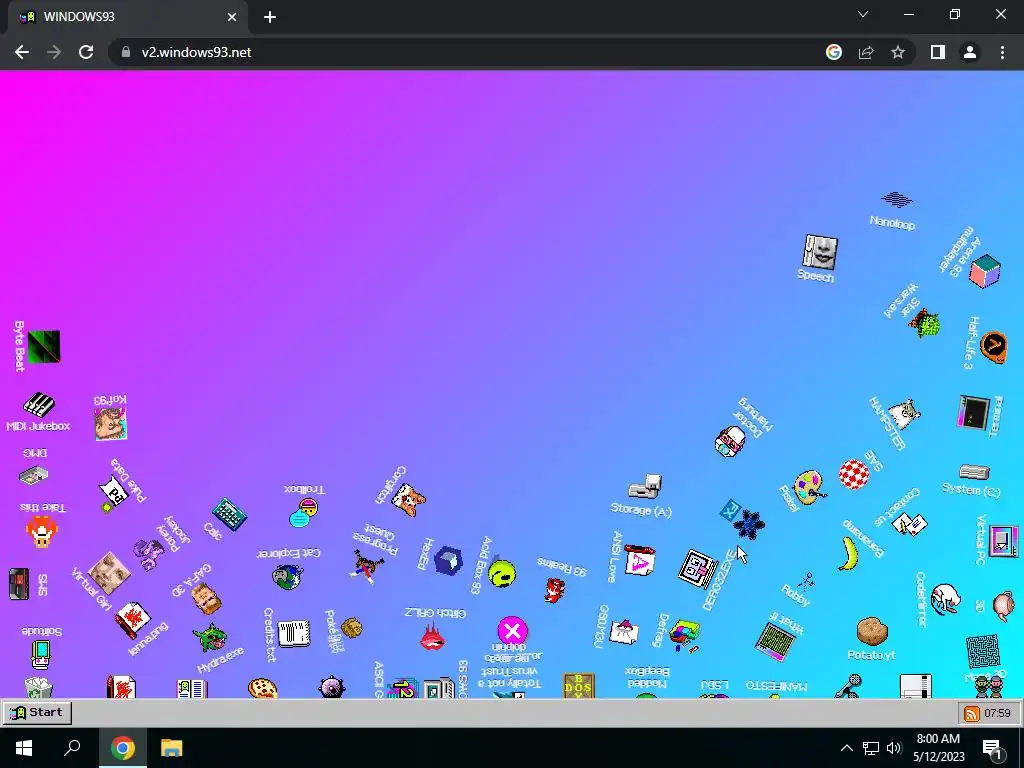Launch the Potato.yt potato icon

coord(872,631)
